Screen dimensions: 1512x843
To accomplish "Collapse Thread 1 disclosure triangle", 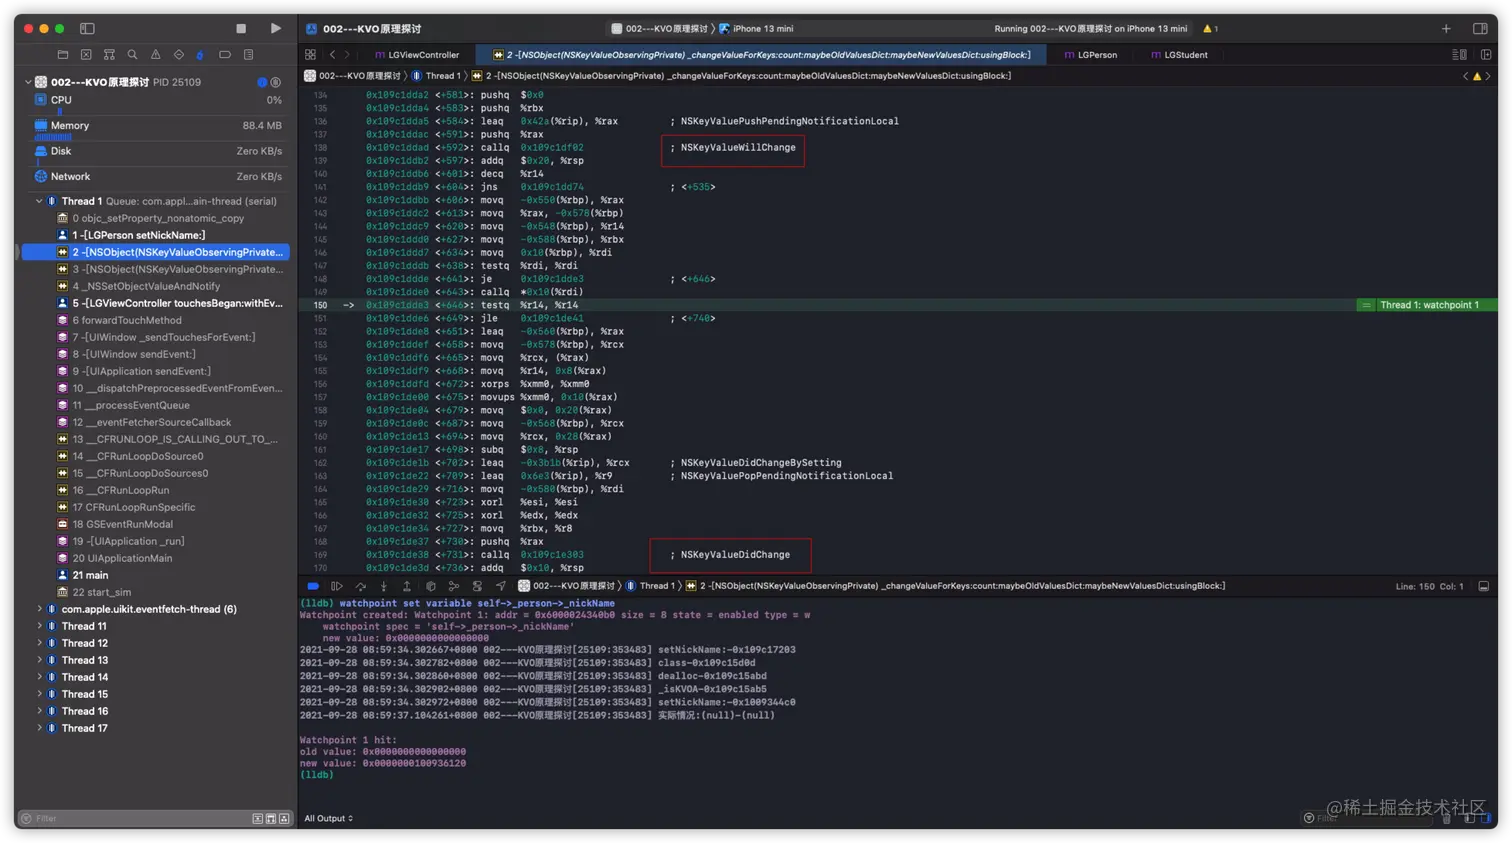I will [39, 201].
